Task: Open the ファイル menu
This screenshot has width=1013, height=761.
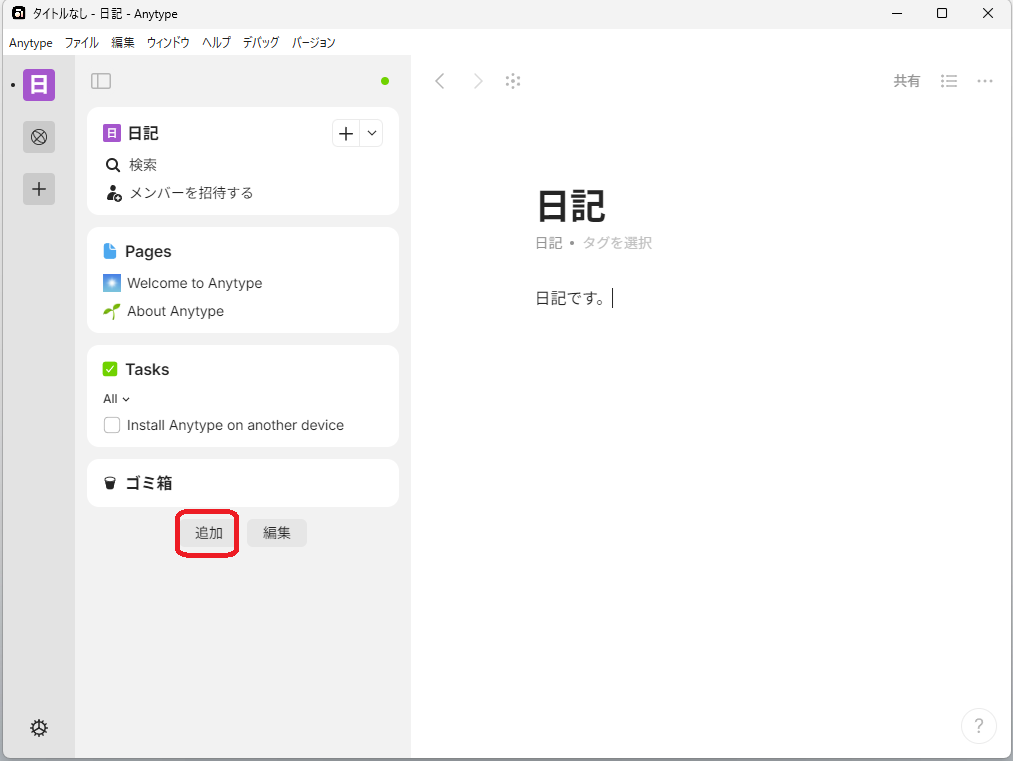Action: click(x=81, y=43)
